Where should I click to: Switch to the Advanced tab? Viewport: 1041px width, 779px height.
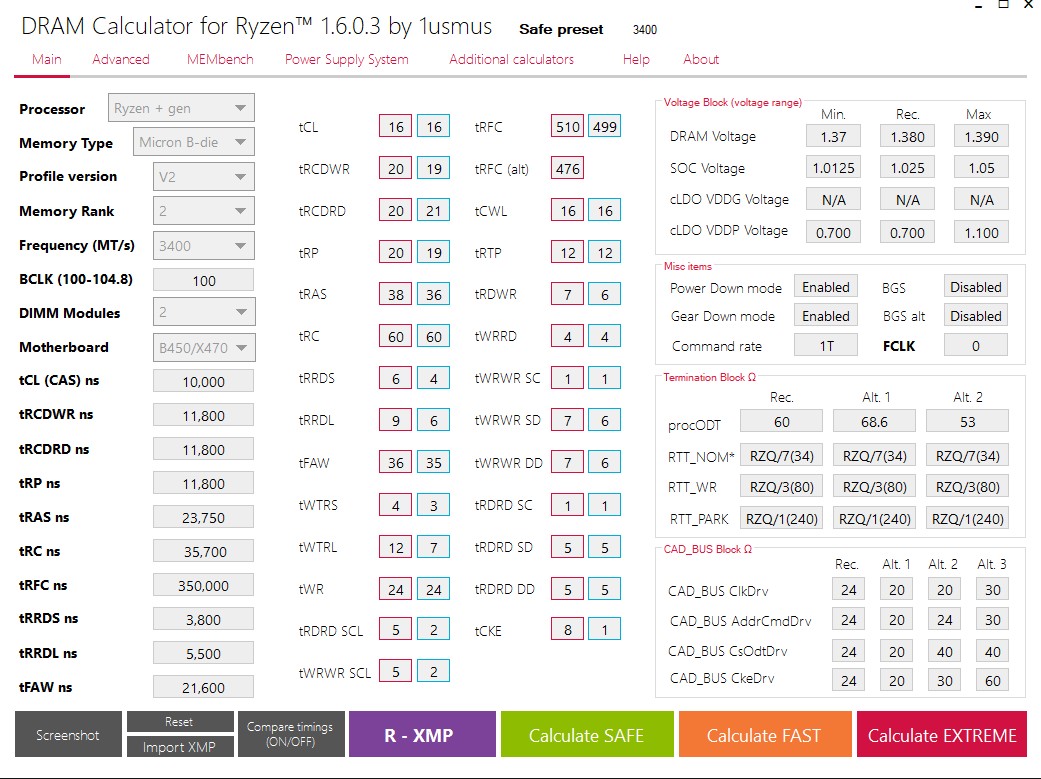(x=120, y=59)
